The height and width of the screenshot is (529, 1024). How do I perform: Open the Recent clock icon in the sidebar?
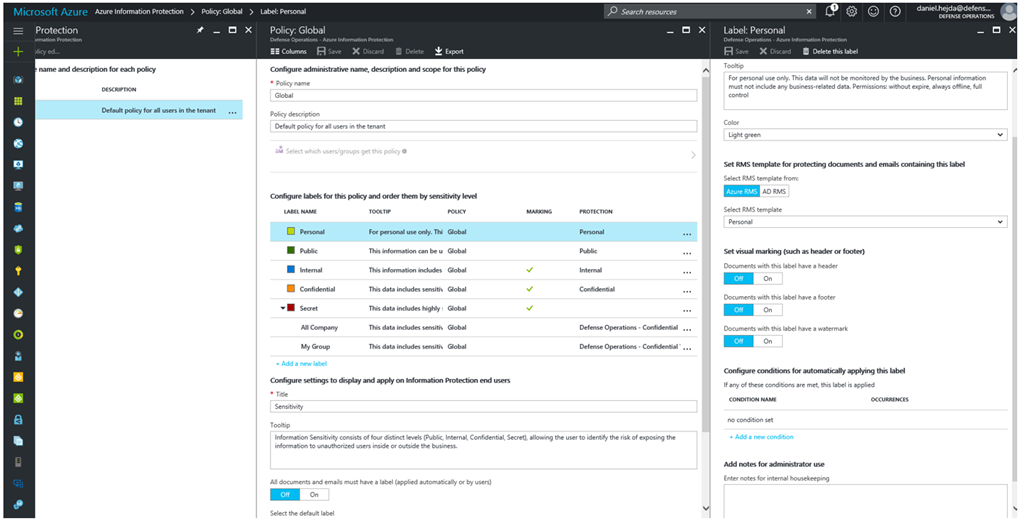[x=18, y=122]
